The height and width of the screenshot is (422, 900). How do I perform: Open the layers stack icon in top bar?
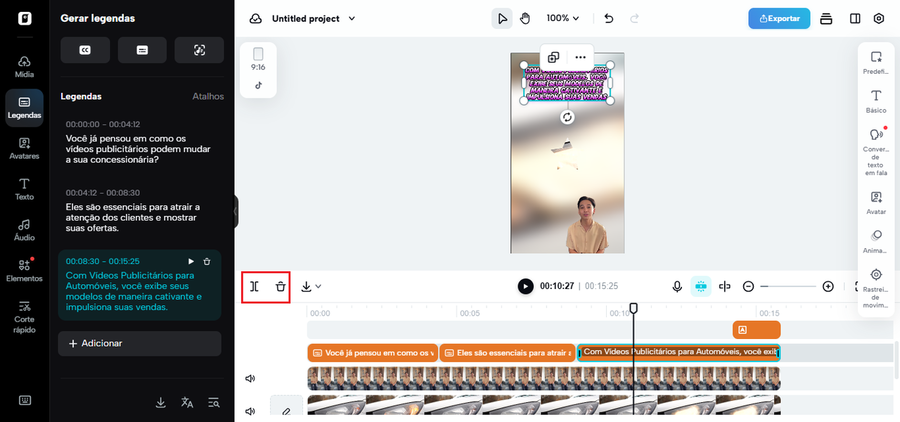tap(826, 19)
